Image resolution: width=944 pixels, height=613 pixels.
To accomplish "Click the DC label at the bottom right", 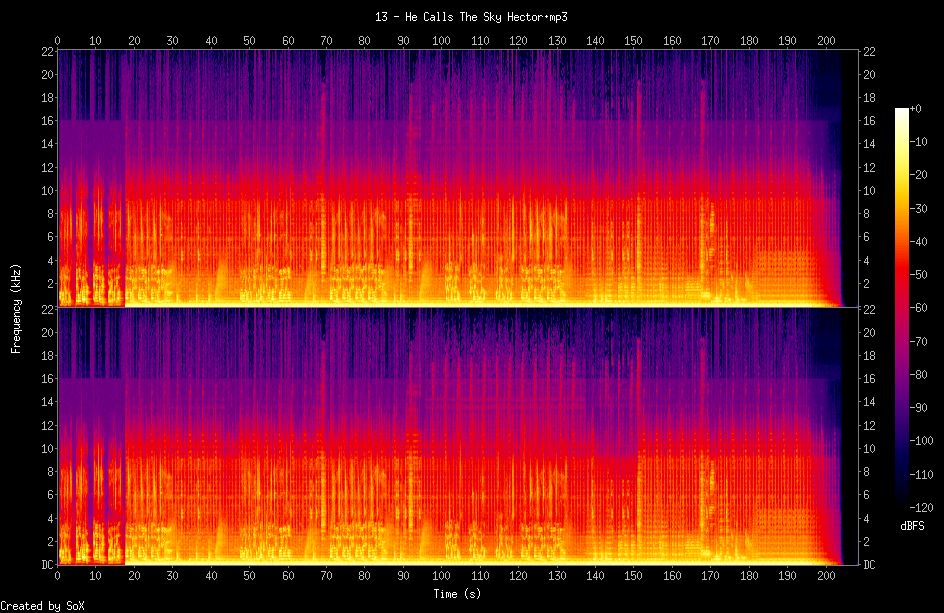I will pos(871,565).
